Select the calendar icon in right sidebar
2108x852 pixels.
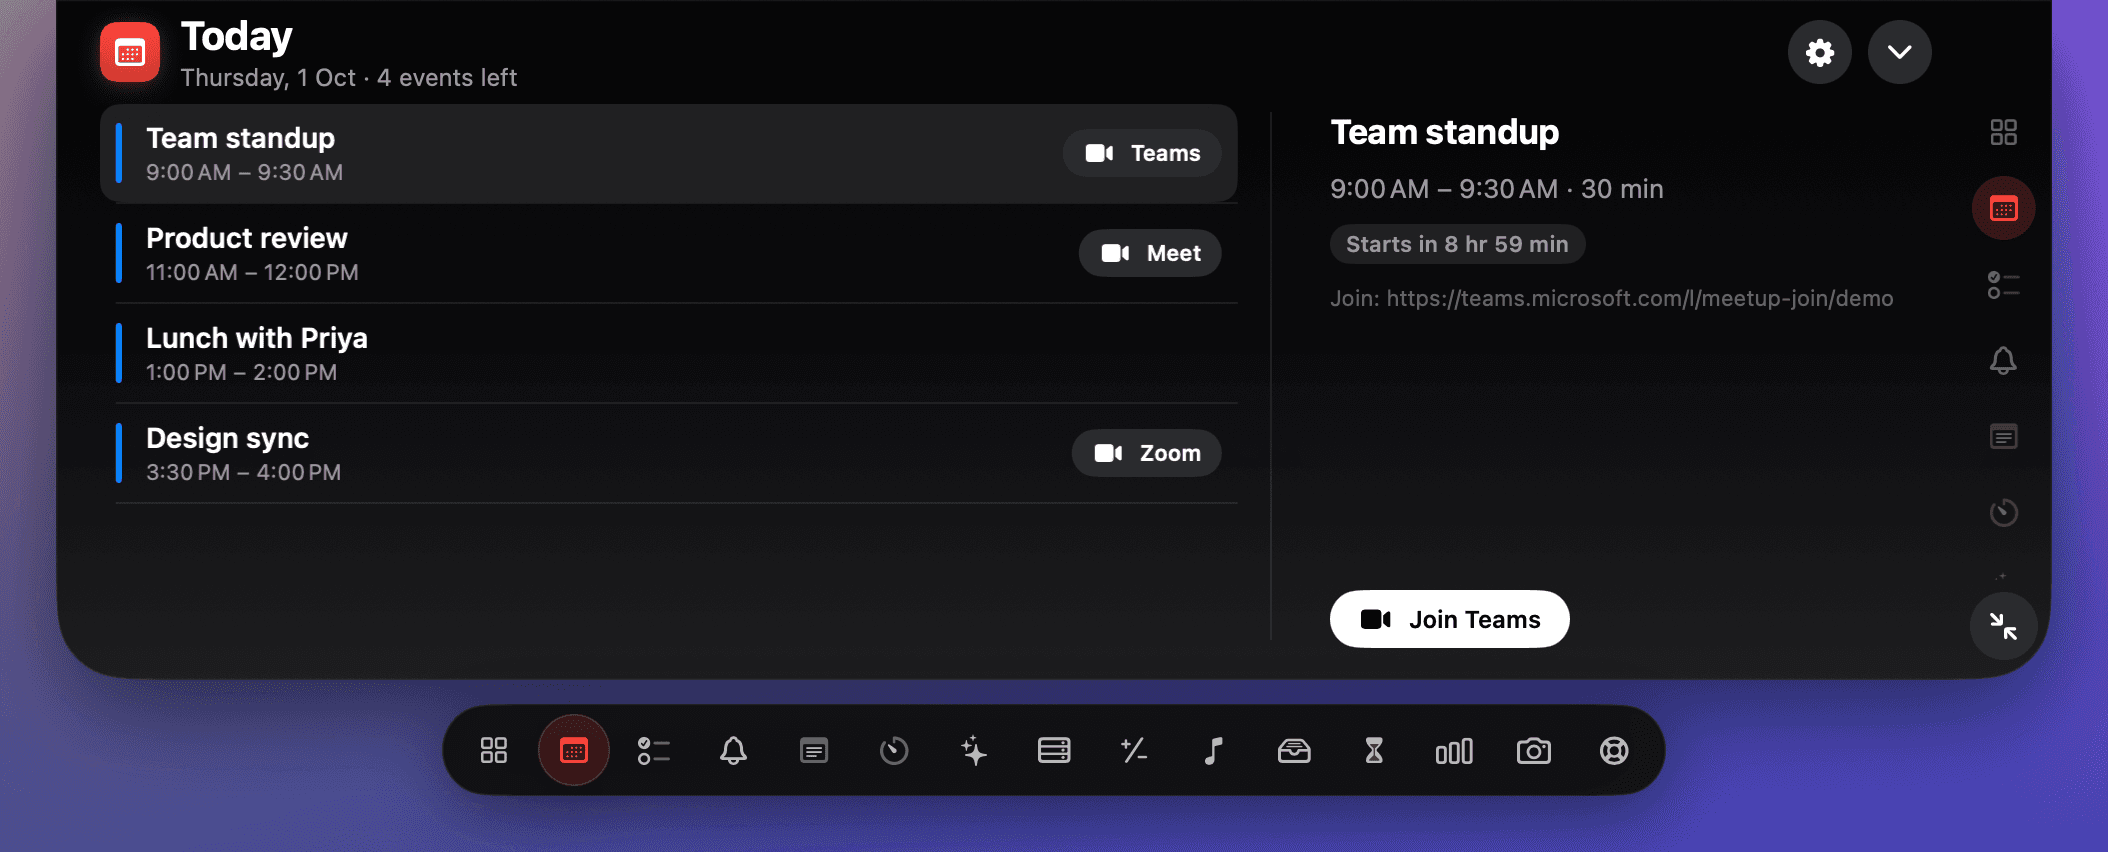pyautogui.click(x=2003, y=208)
